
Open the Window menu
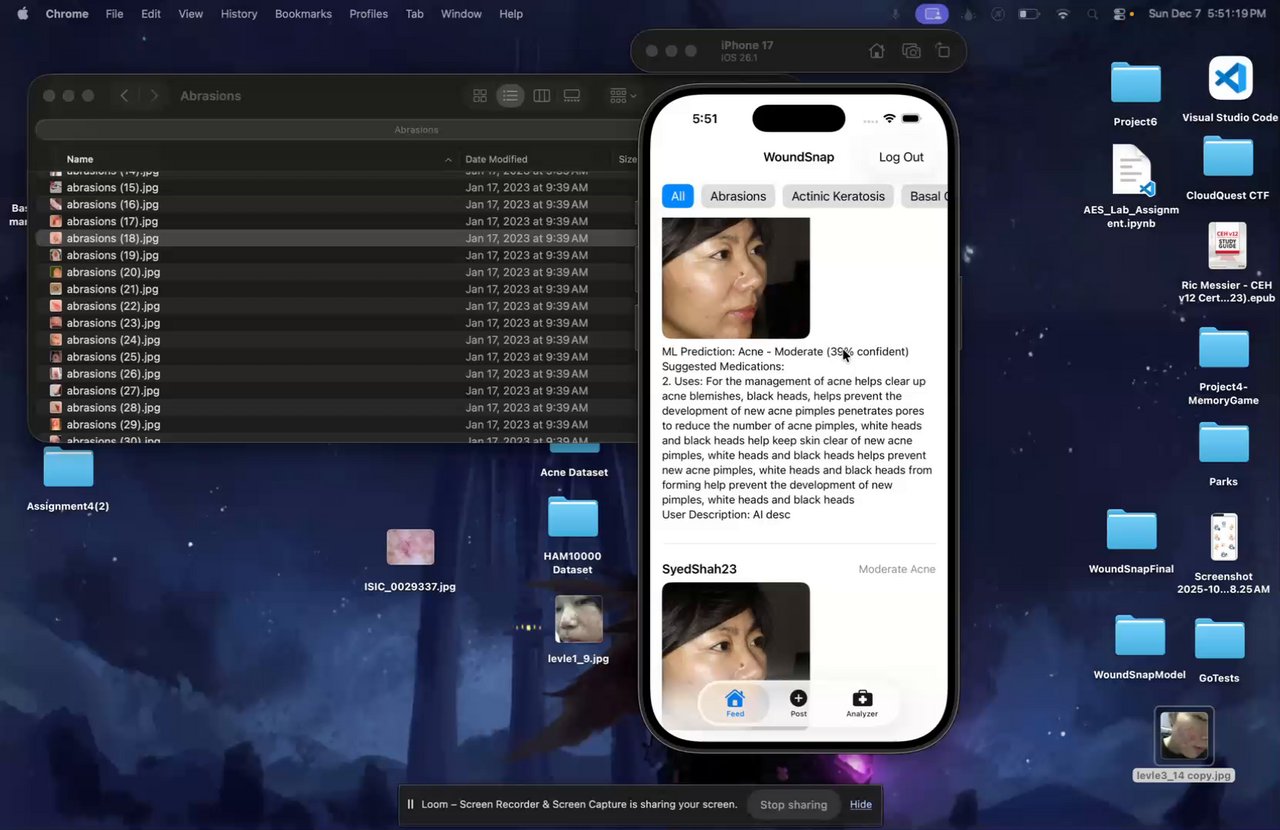(461, 14)
